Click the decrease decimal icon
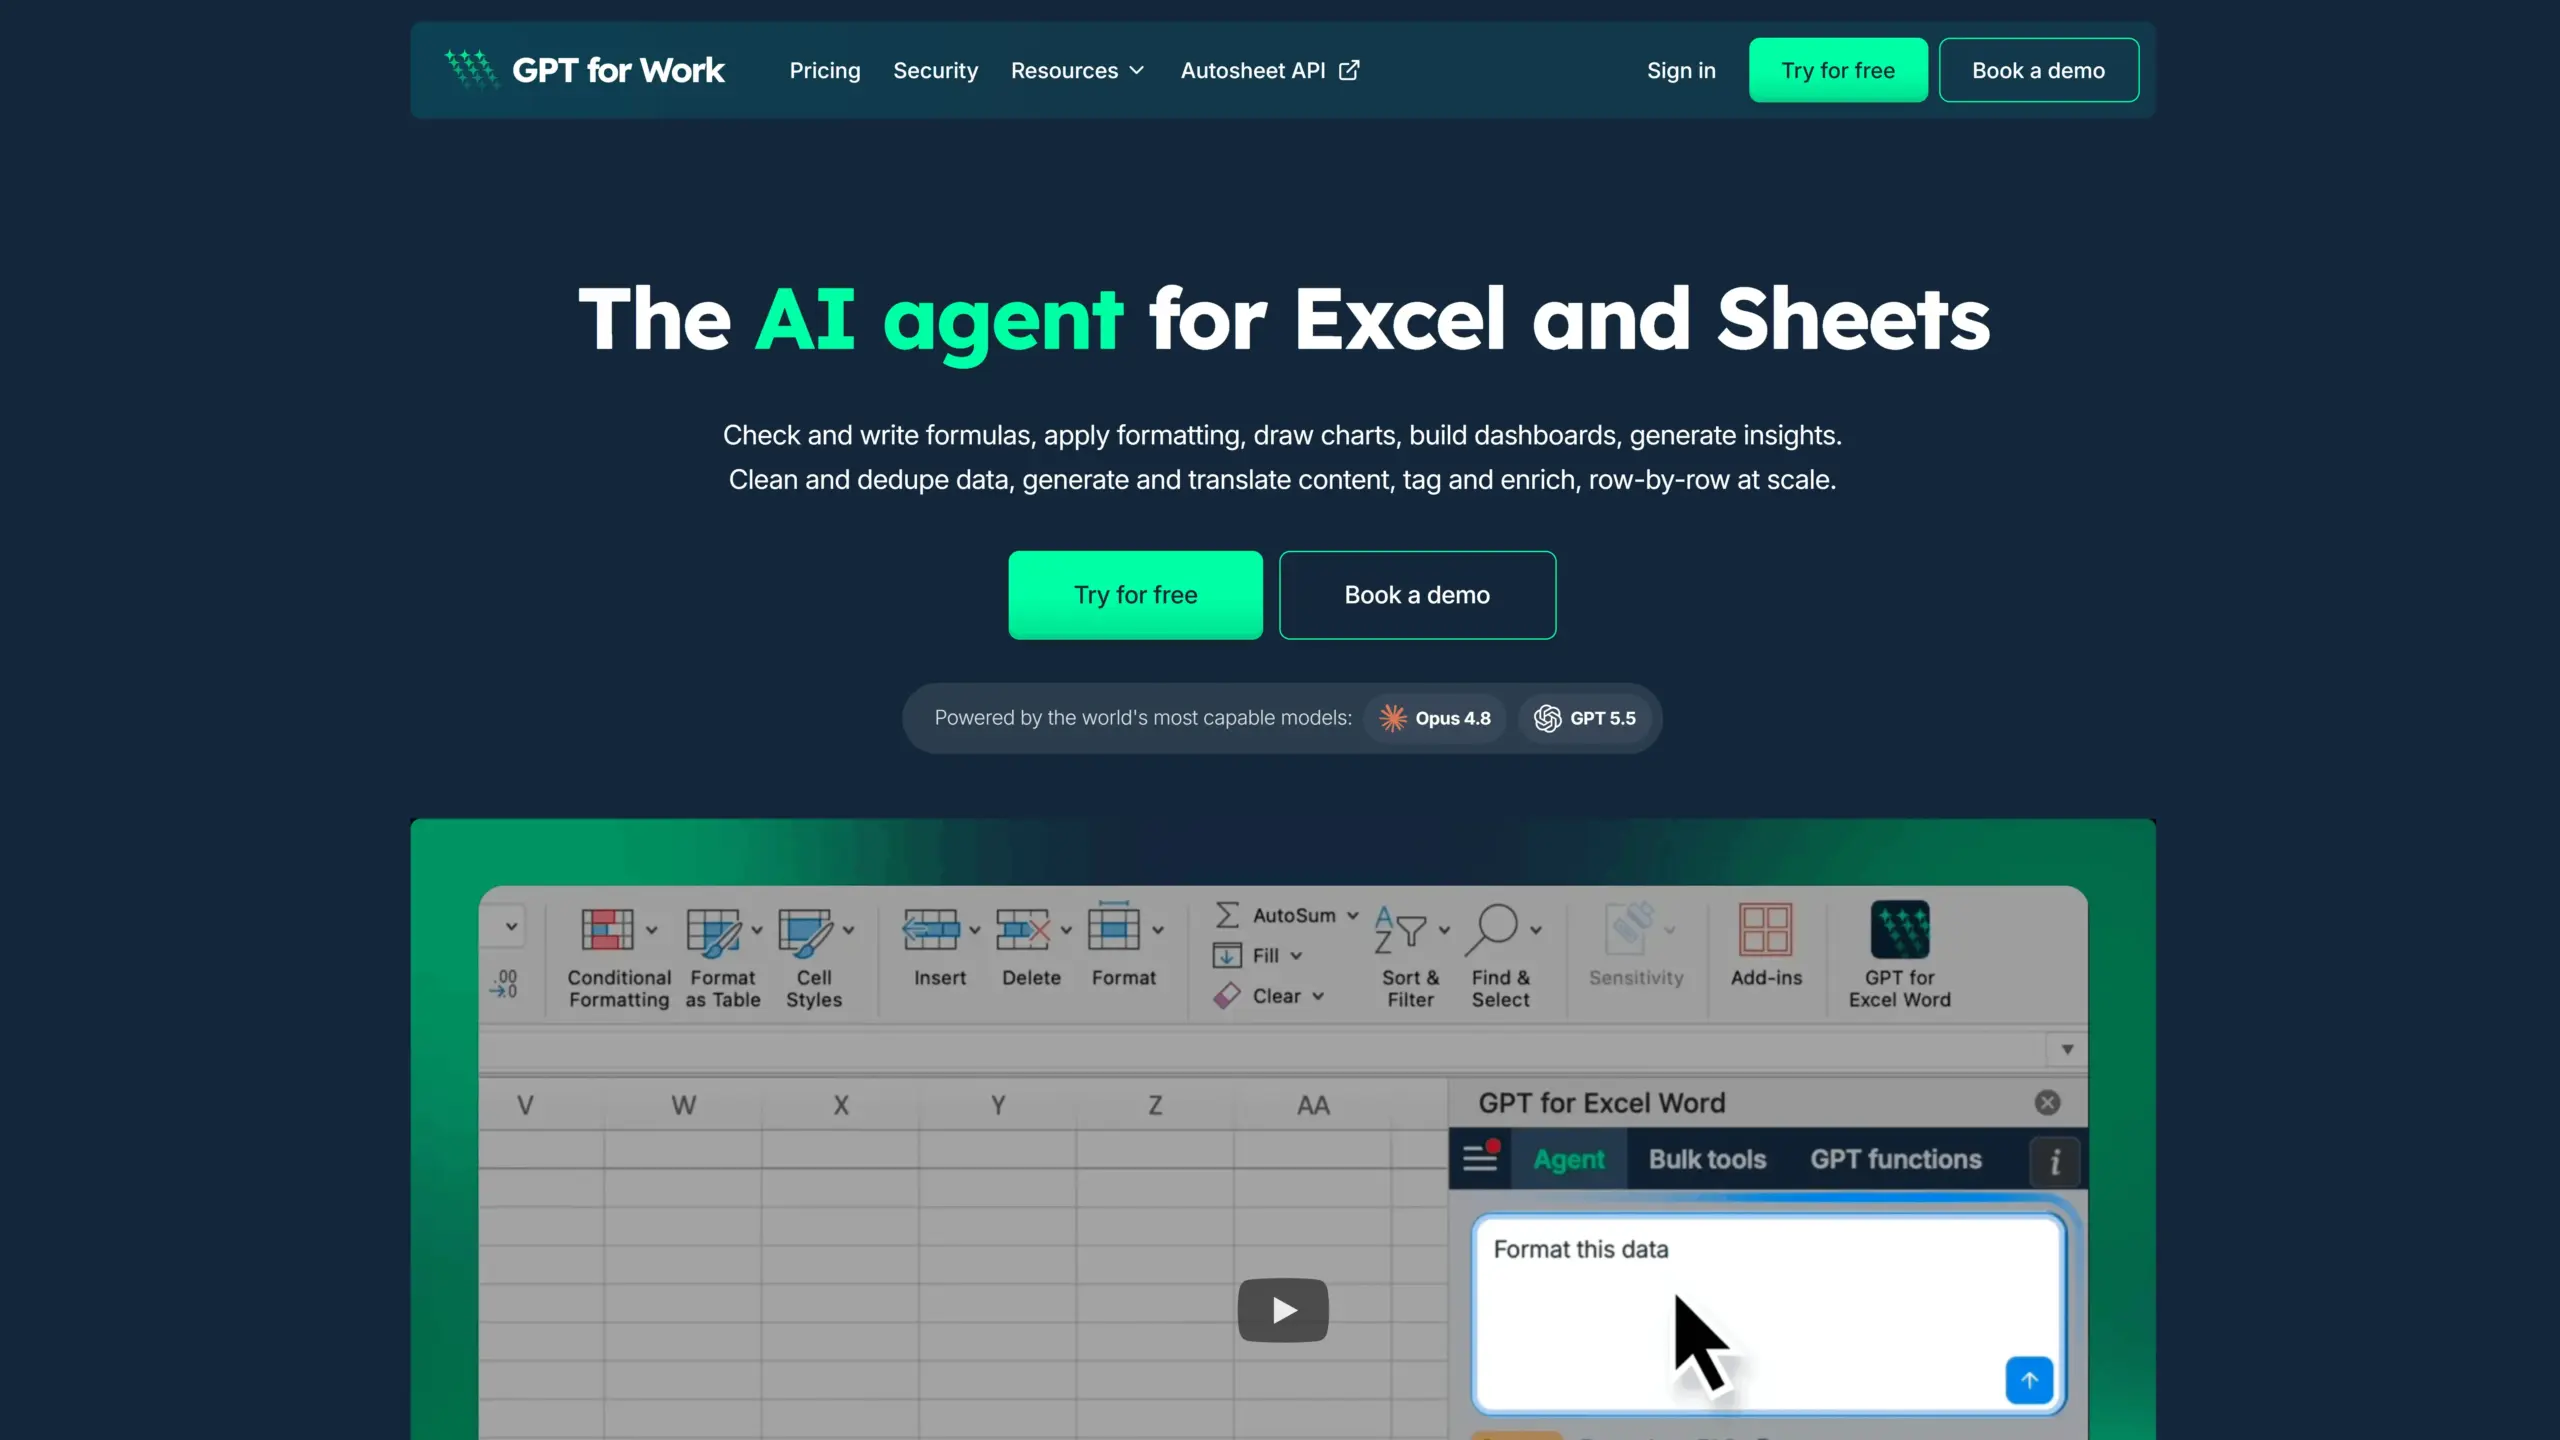Image resolution: width=2560 pixels, height=1440 pixels. click(504, 983)
